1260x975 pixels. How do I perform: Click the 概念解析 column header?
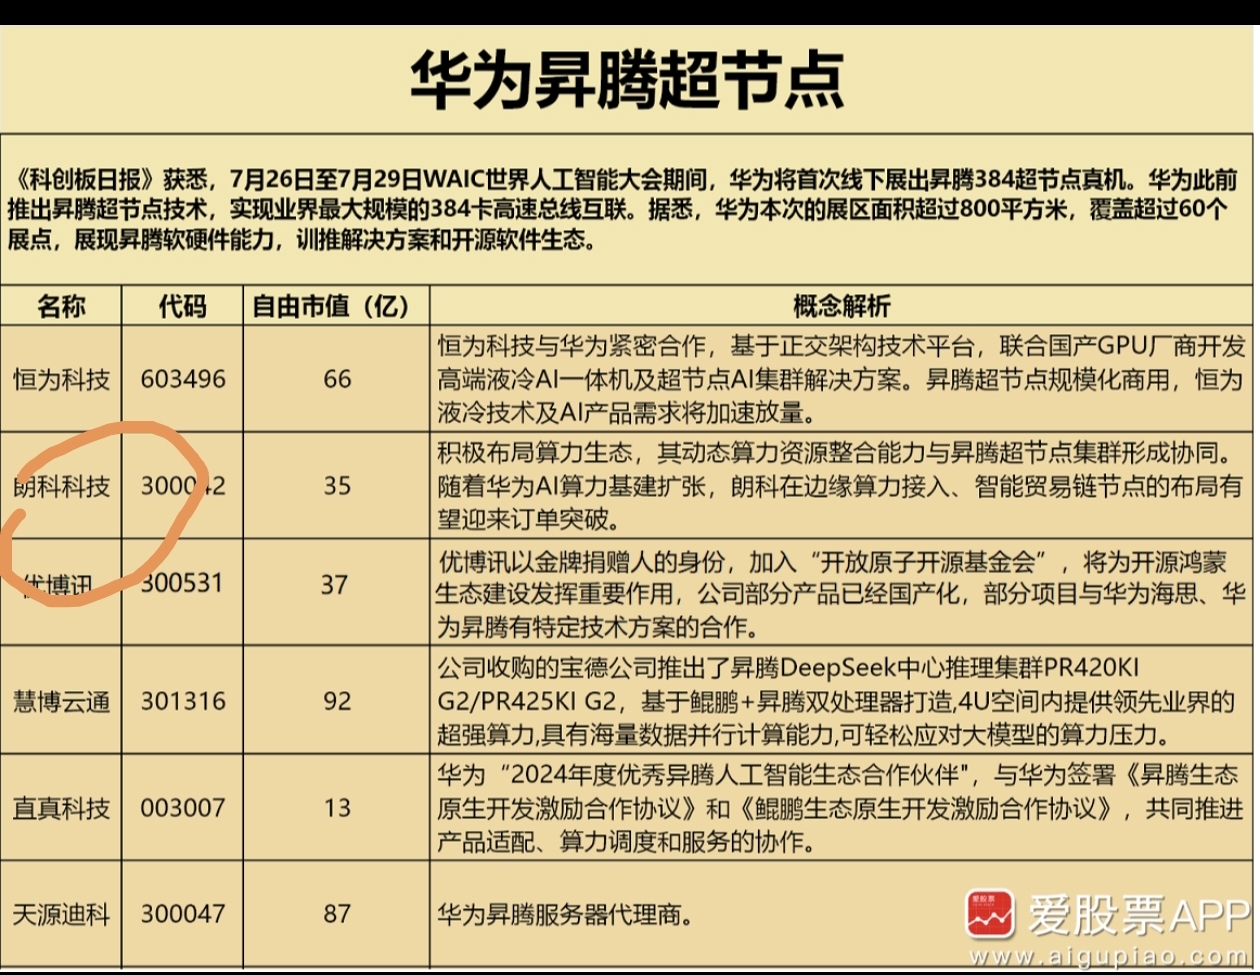click(x=842, y=305)
